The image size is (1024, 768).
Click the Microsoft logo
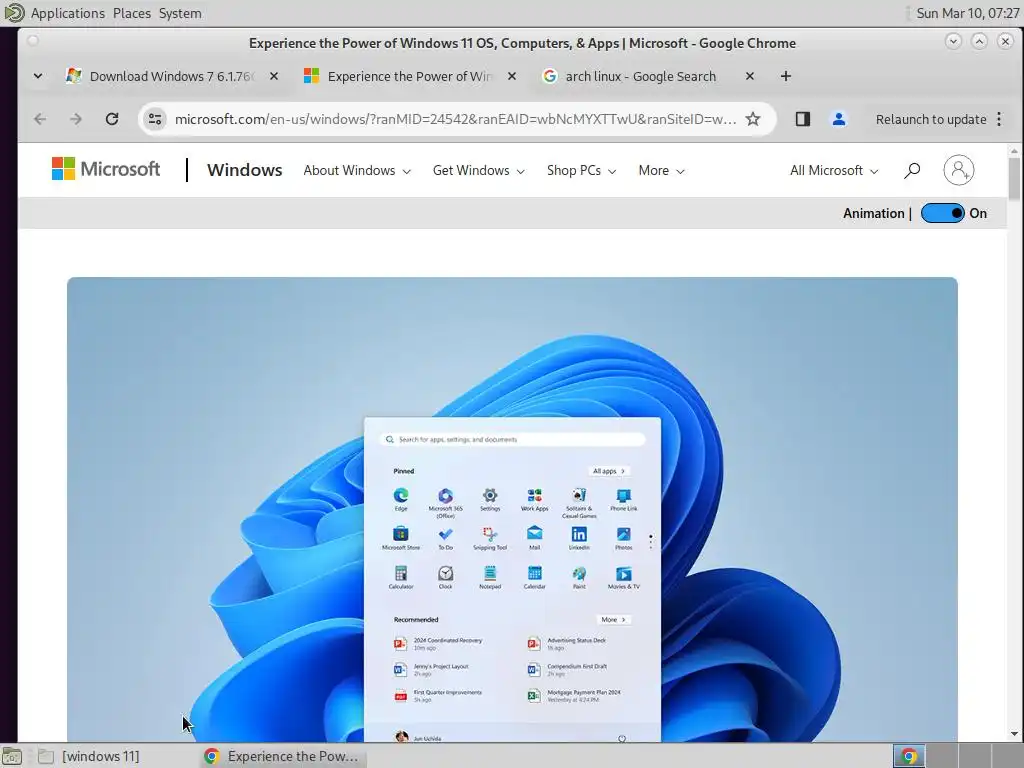pyautogui.click(x=106, y=169)
